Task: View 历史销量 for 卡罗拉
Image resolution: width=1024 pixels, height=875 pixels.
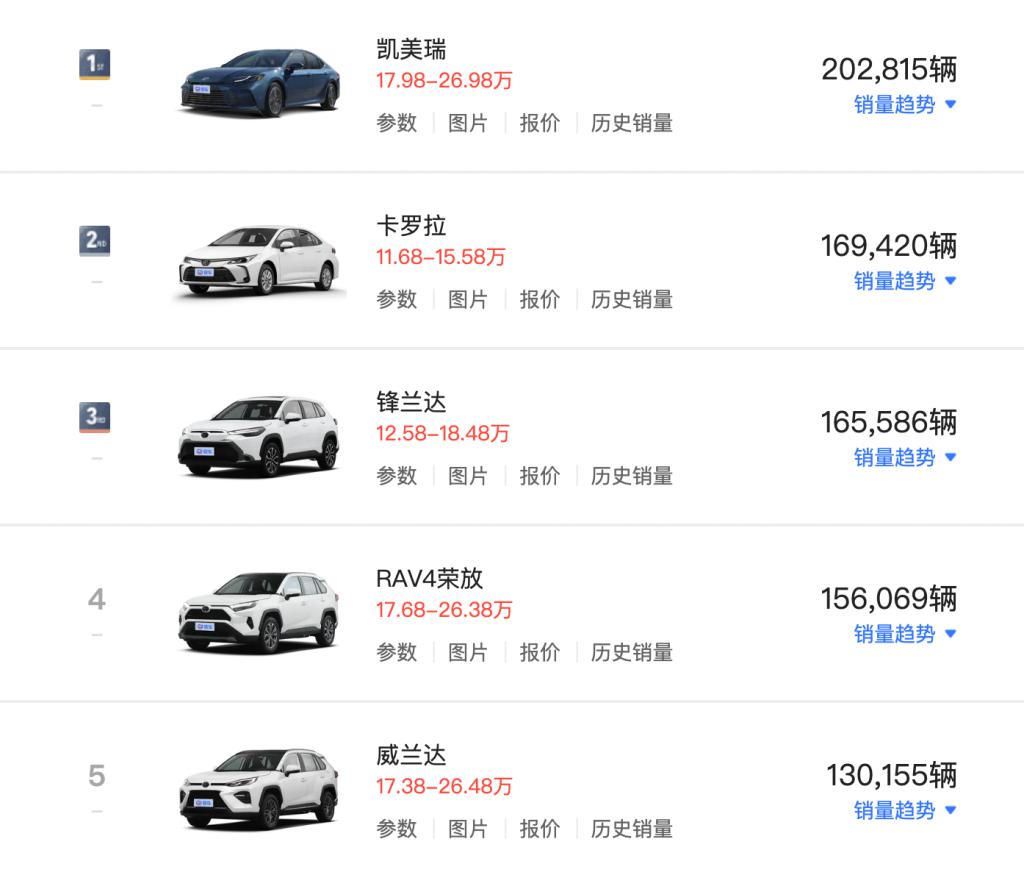Action: coord(631,299)
